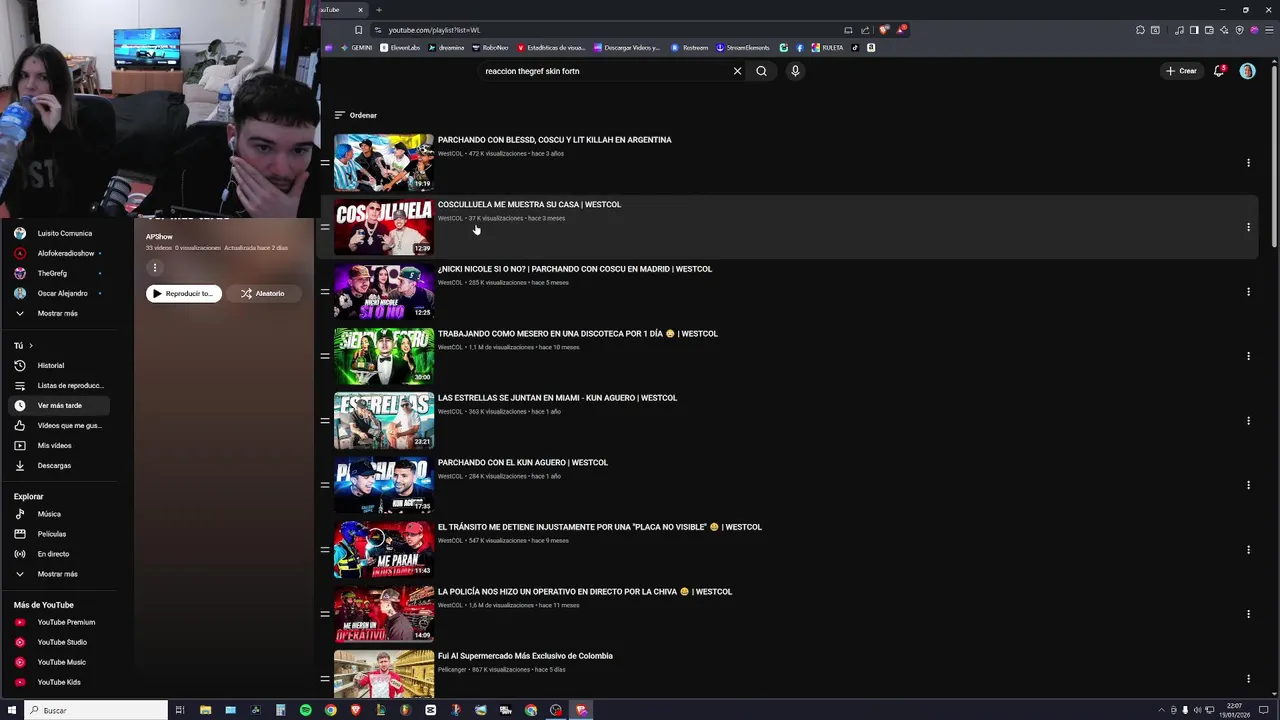This screenshot has height=720, width=1280.
Task: Open YouTube Kids link
Action: point(59,682)
